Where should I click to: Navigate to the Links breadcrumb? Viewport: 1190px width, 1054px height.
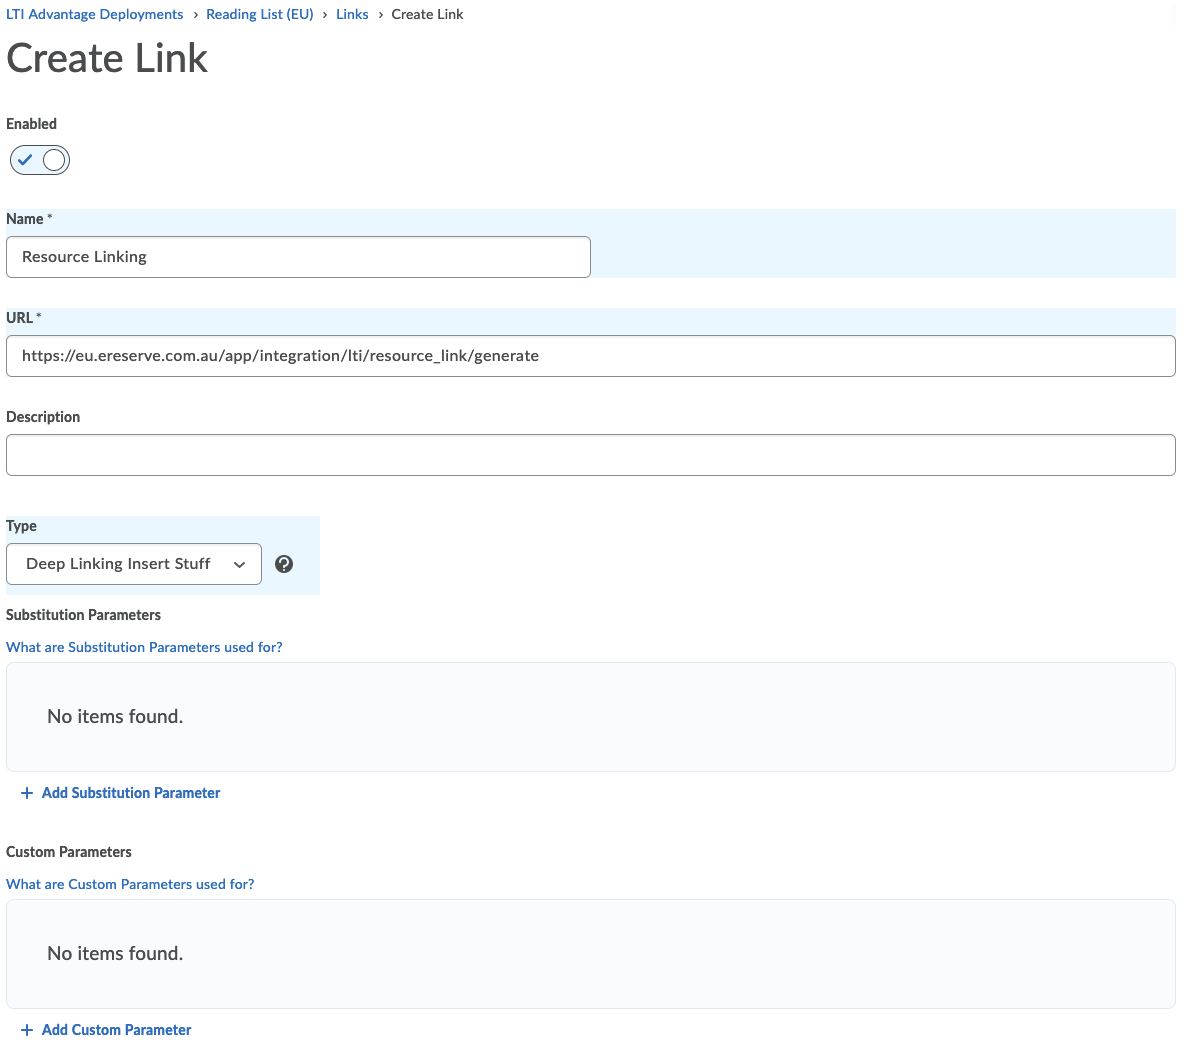[352, 15]
